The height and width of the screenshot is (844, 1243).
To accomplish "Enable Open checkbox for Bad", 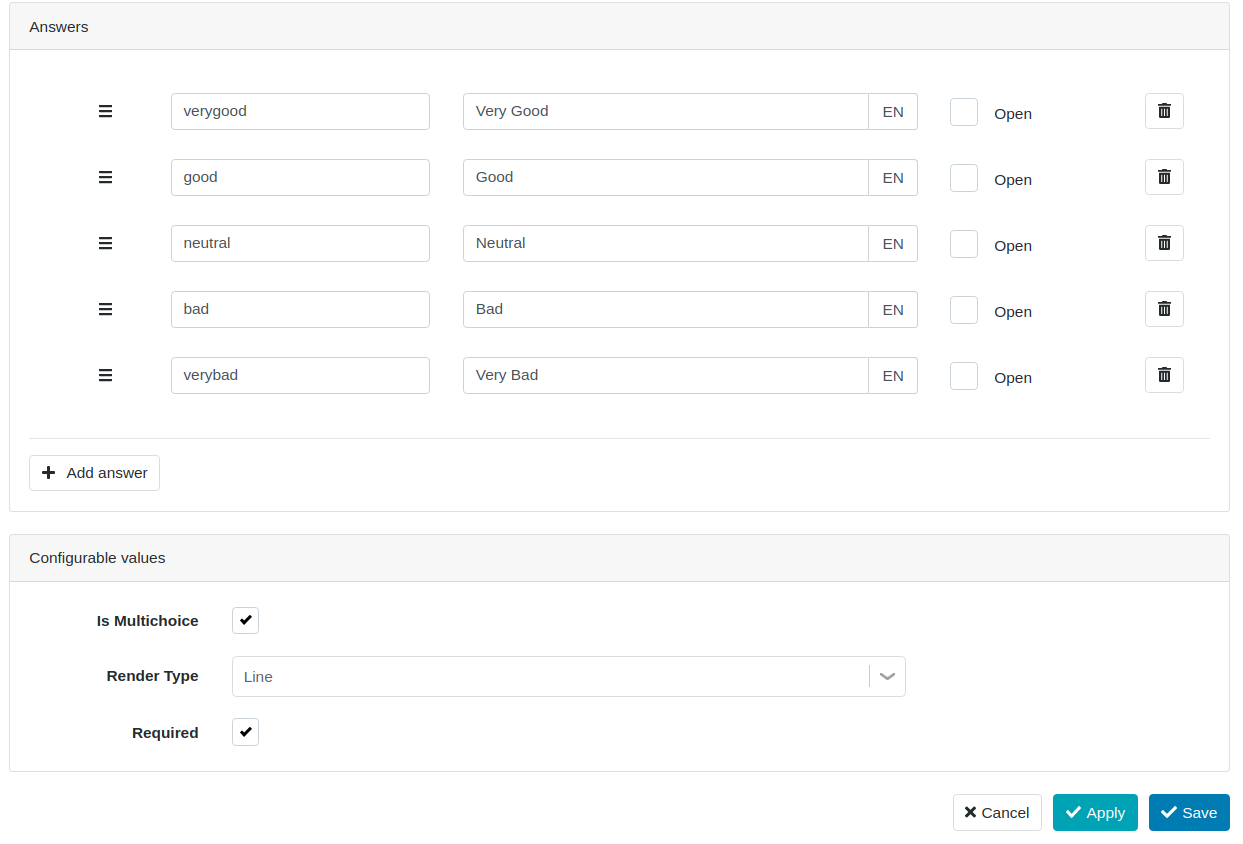I will 964,310.
